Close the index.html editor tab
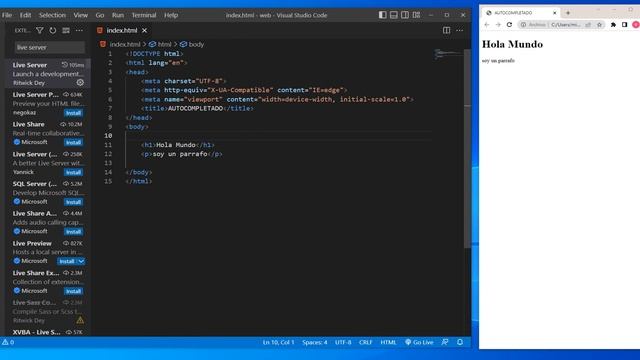The image size is (640, 360). [144, 30]
